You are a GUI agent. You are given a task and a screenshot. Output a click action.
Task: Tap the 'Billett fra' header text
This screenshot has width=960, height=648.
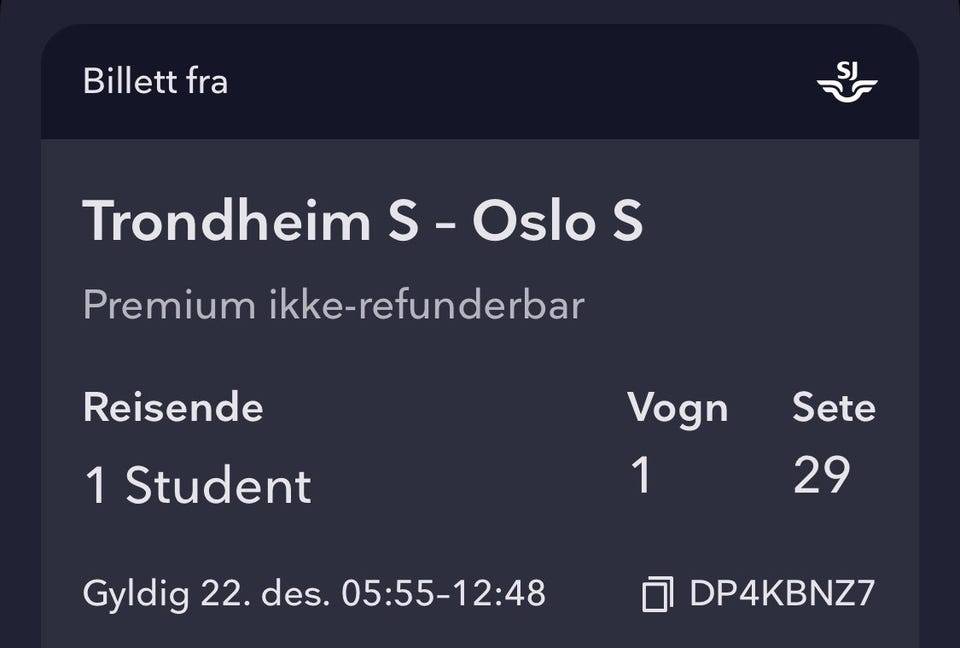pyautogui.click(x=156, y=81)
